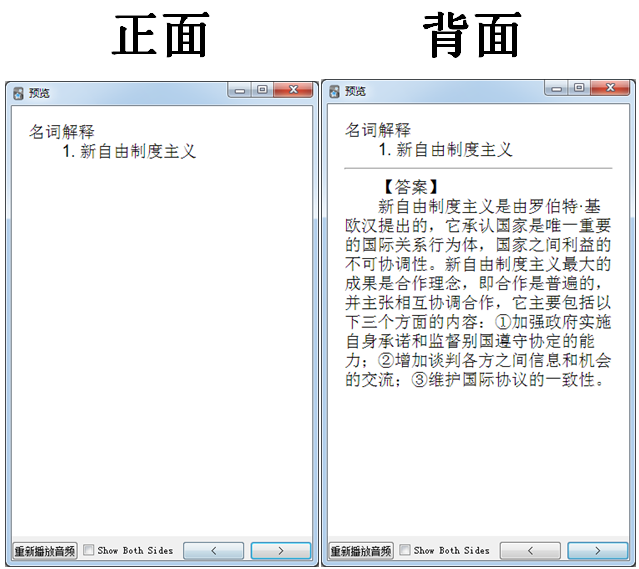Maximize the right preview window

[x=579, y=88]
